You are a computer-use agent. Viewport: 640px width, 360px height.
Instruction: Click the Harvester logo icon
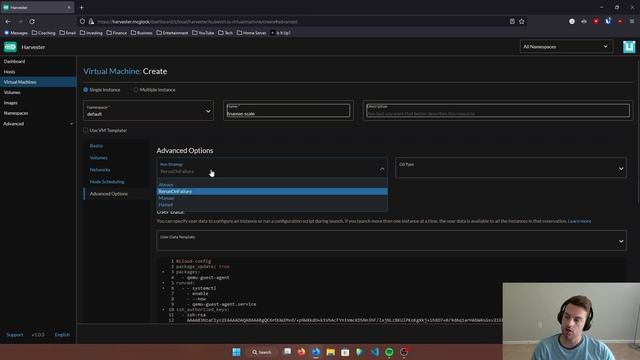tap(10, 47)
